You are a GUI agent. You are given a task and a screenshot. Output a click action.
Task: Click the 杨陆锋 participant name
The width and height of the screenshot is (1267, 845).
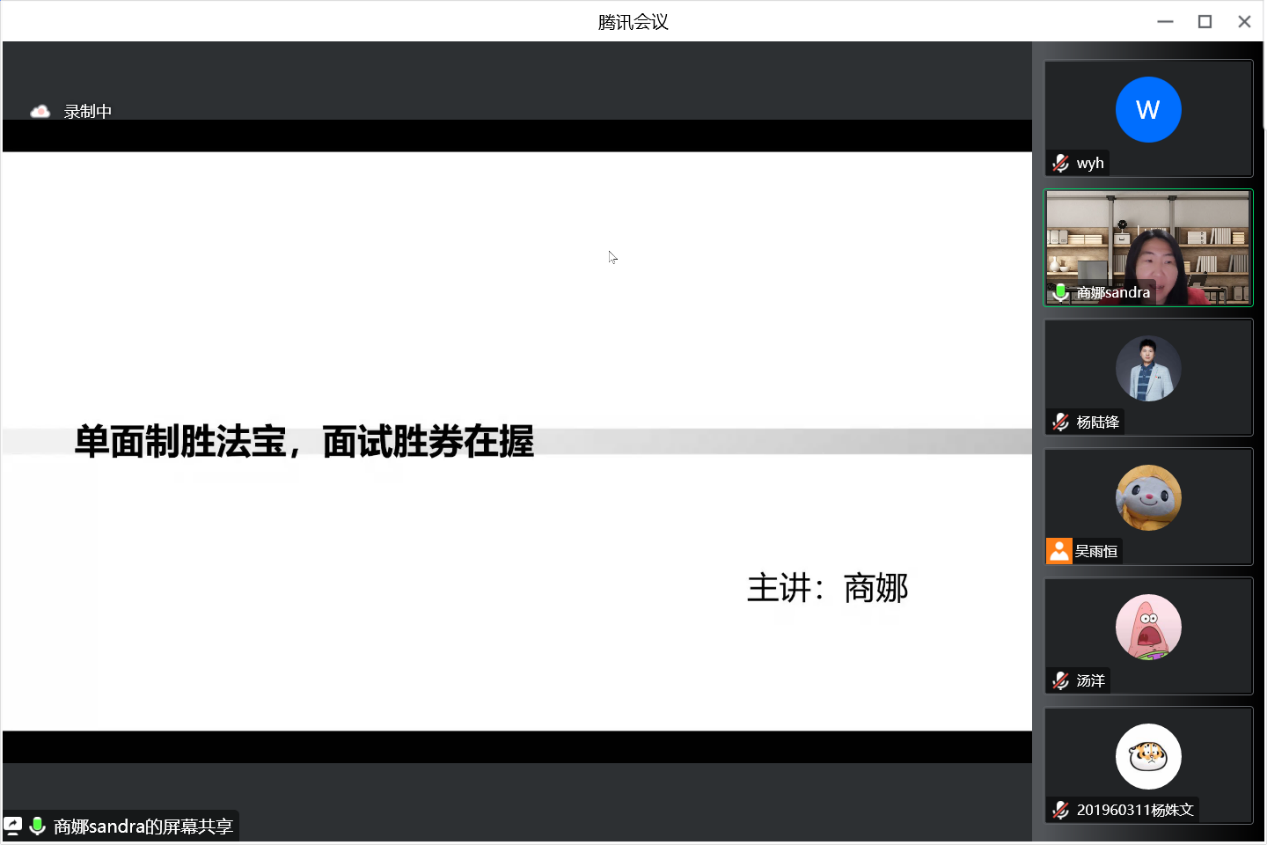point(1098,422)
